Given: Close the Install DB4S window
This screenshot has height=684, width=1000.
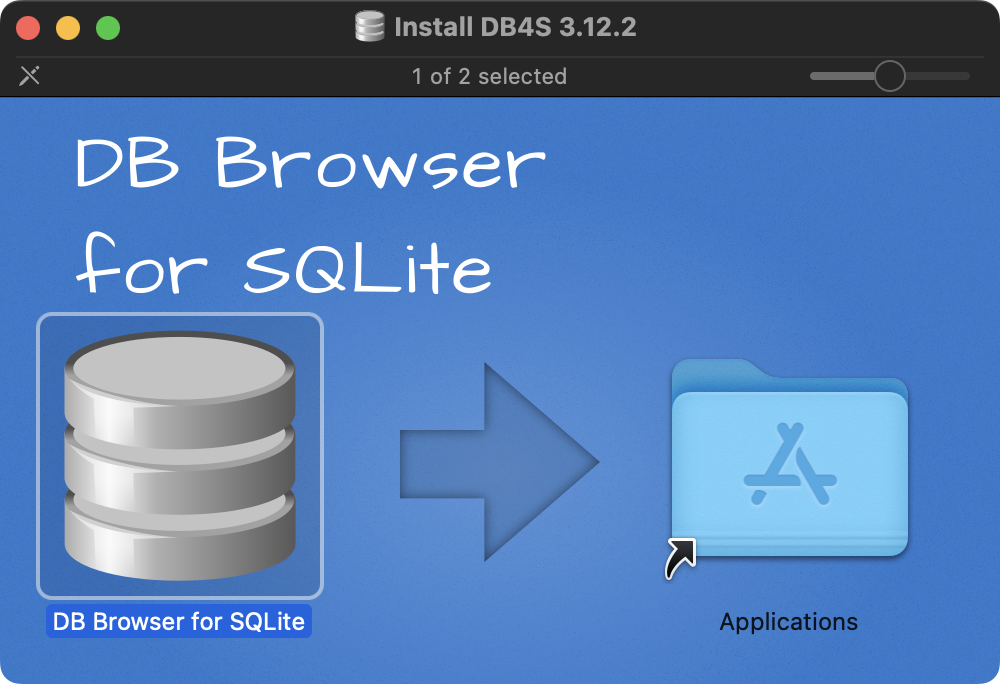Looking at the screenshot, I should click(28, 28).
